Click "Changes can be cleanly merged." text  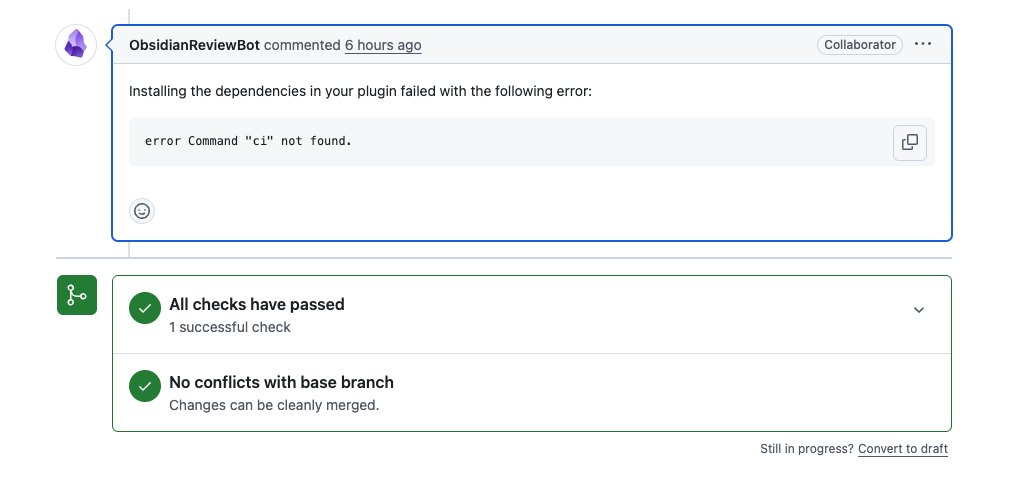tap(274, 405)
